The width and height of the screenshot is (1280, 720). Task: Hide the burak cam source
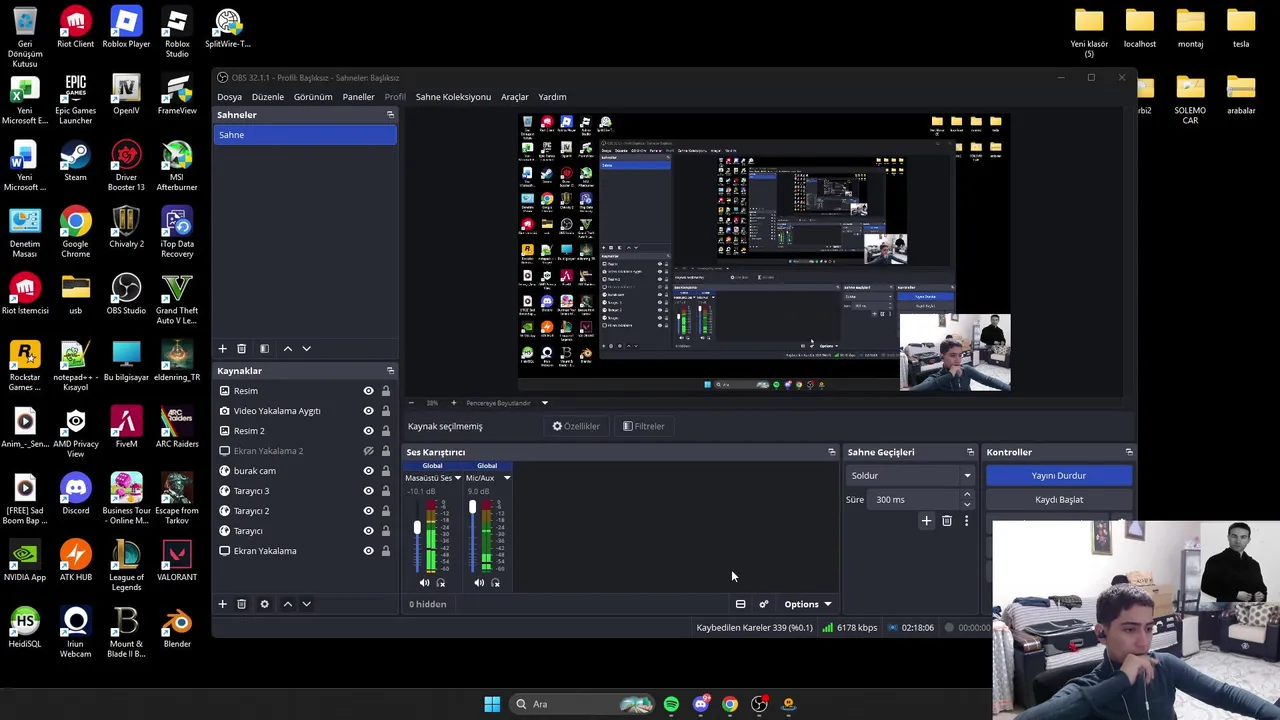(x=368, y=471)
